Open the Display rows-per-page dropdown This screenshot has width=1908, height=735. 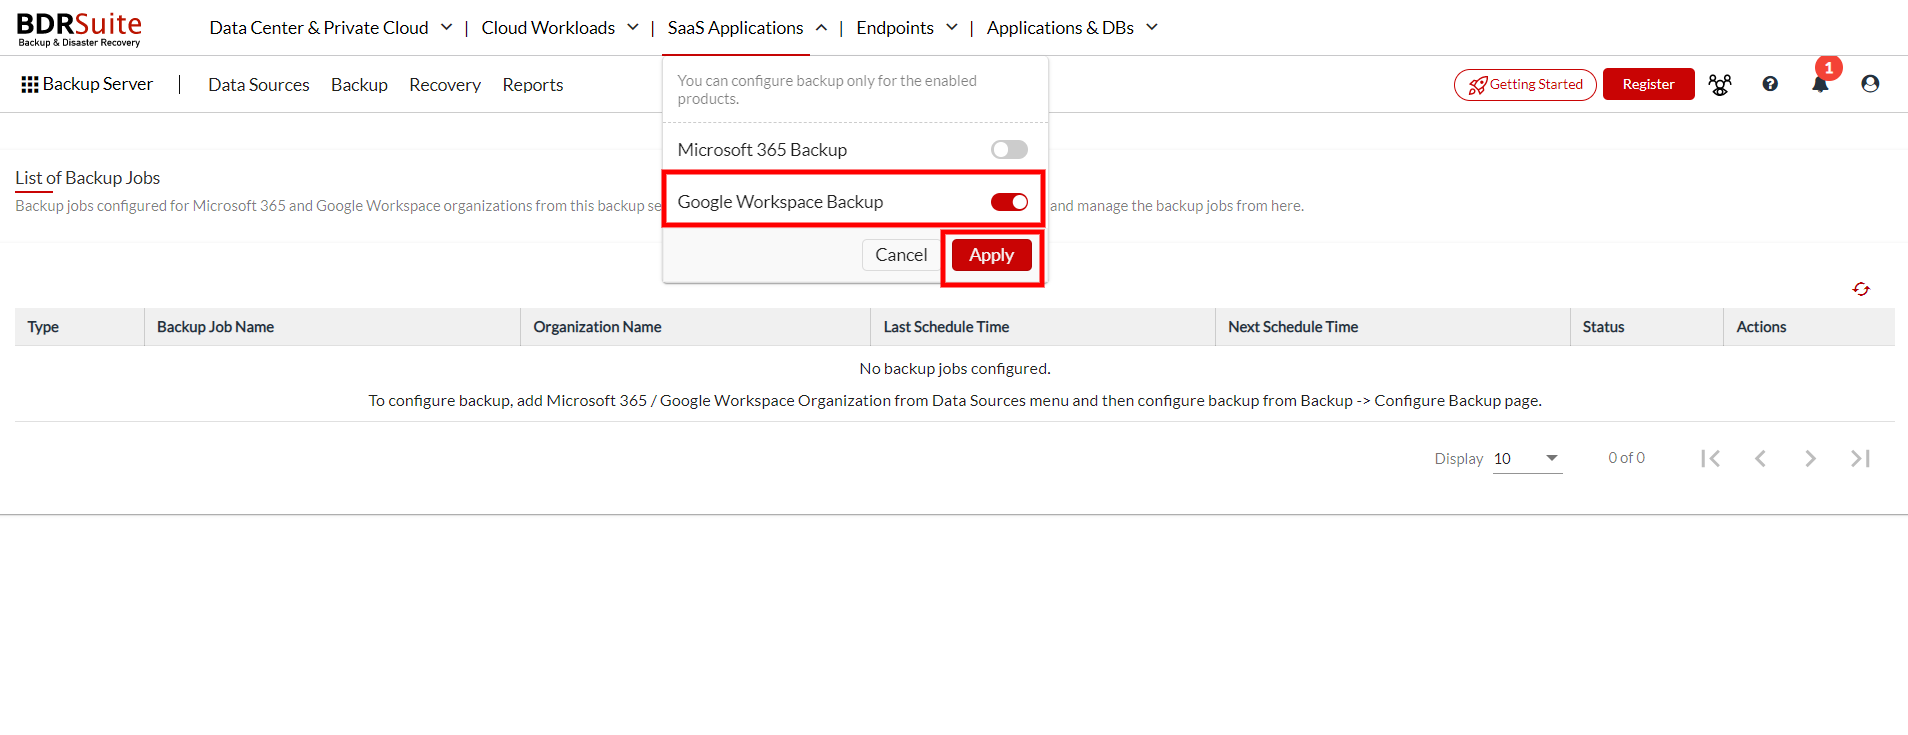click(x=1527, y=458)
